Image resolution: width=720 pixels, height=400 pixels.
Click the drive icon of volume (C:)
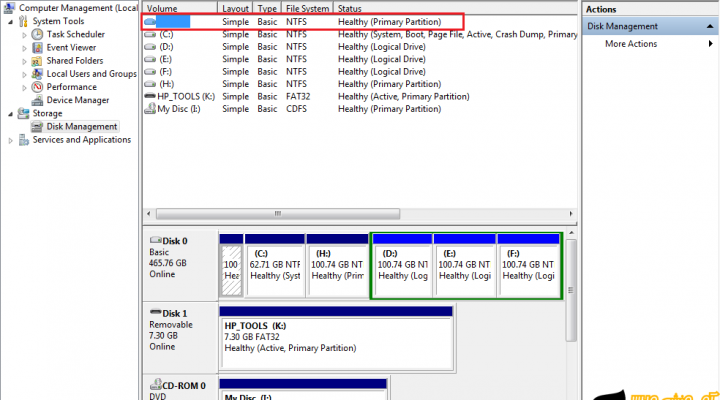pyautogui.click(x=150, y=34)
